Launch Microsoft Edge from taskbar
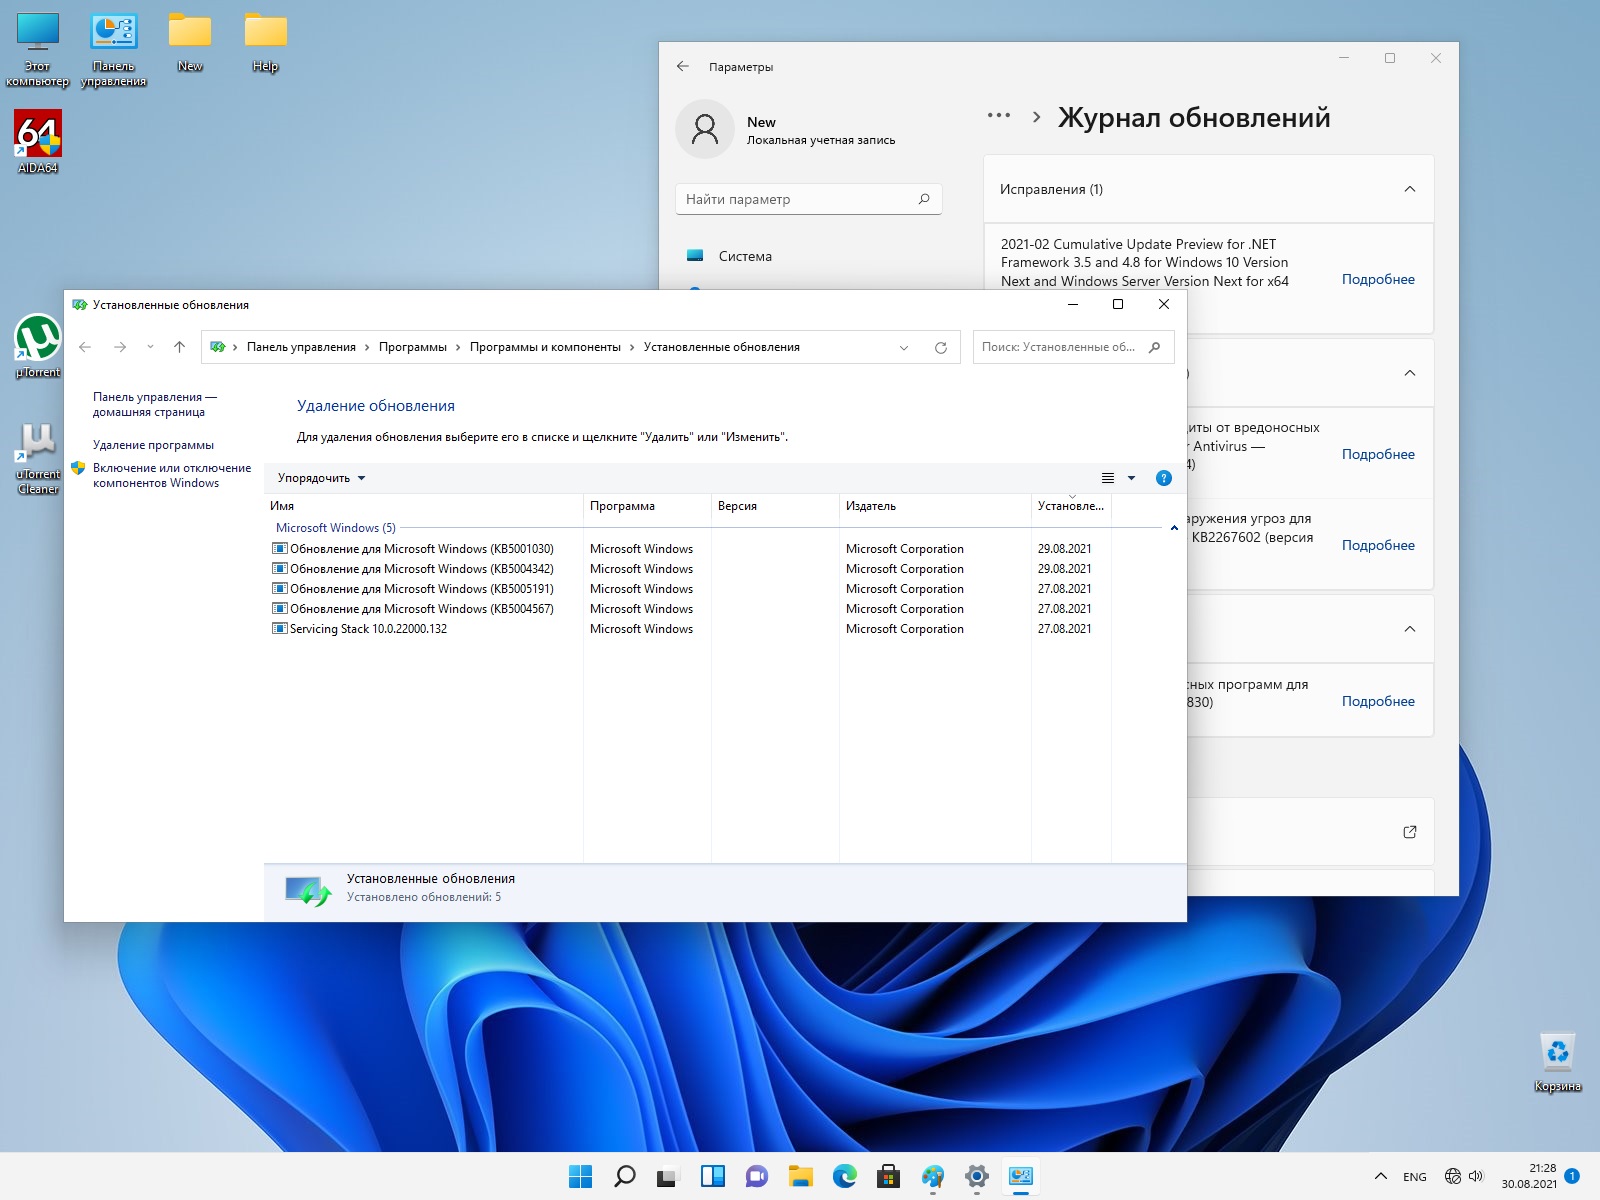Image resolution: width=1600 pixels, height=1200 pixels. click(845, 1177)
